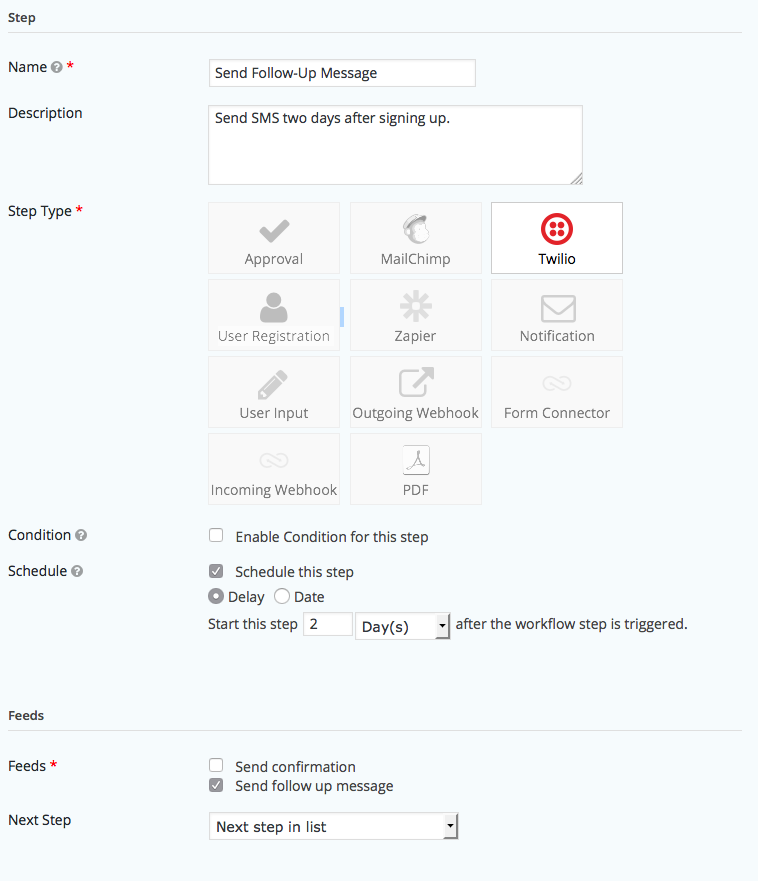Grab the Description textarea resize handle
758x881 pixels.
click(577, 179)
